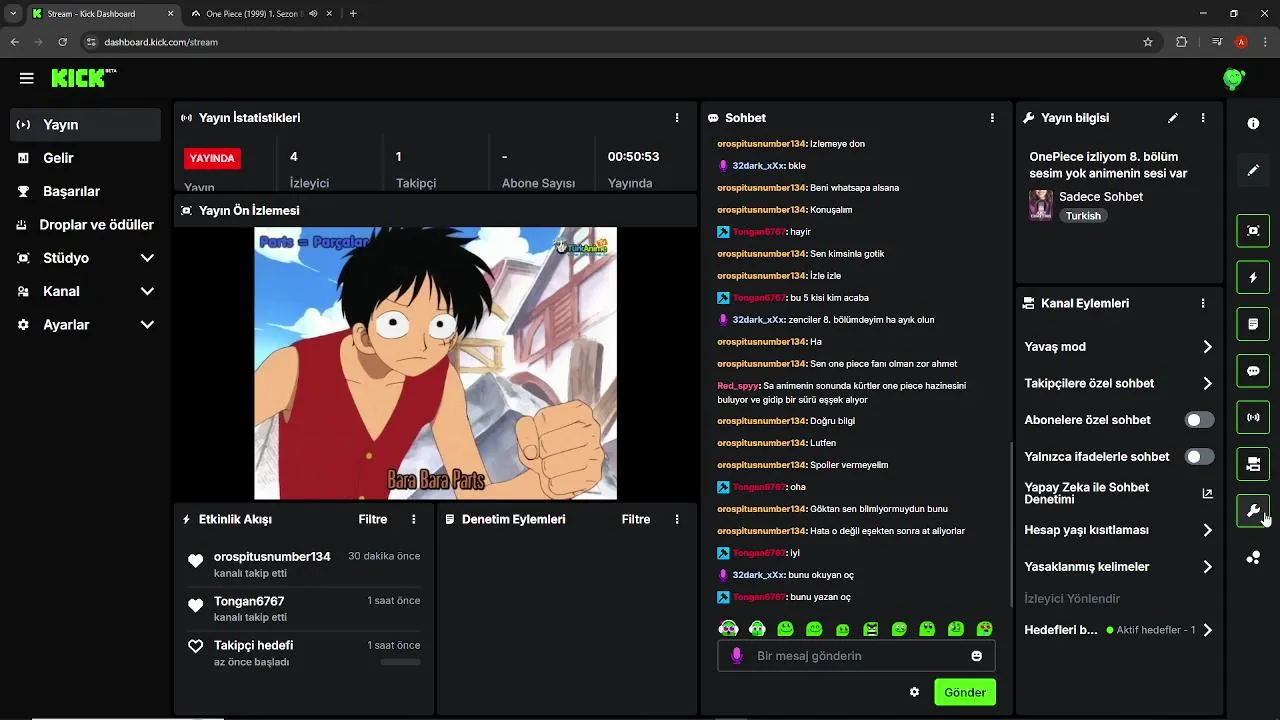Toggle the camera stream info icon in the right sidebar
Image resolution: width=1280 pixels, height=720 pixels.
point(1253,464)
